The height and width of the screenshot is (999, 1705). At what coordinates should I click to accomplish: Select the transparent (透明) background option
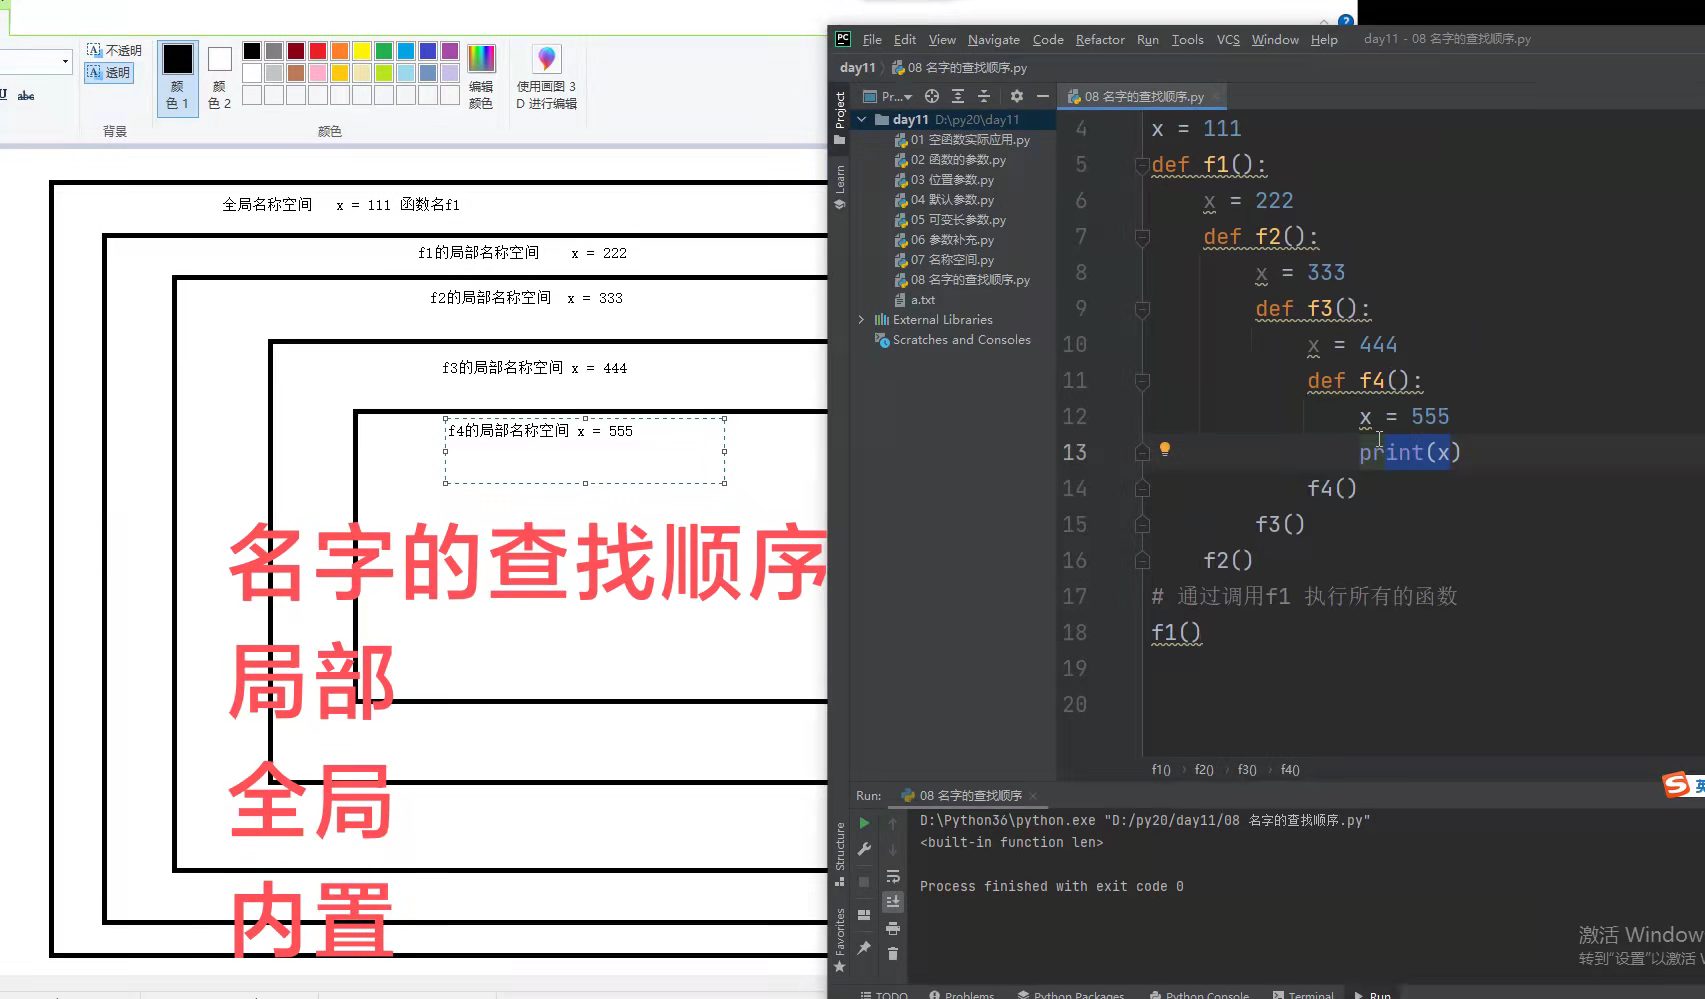109,72
